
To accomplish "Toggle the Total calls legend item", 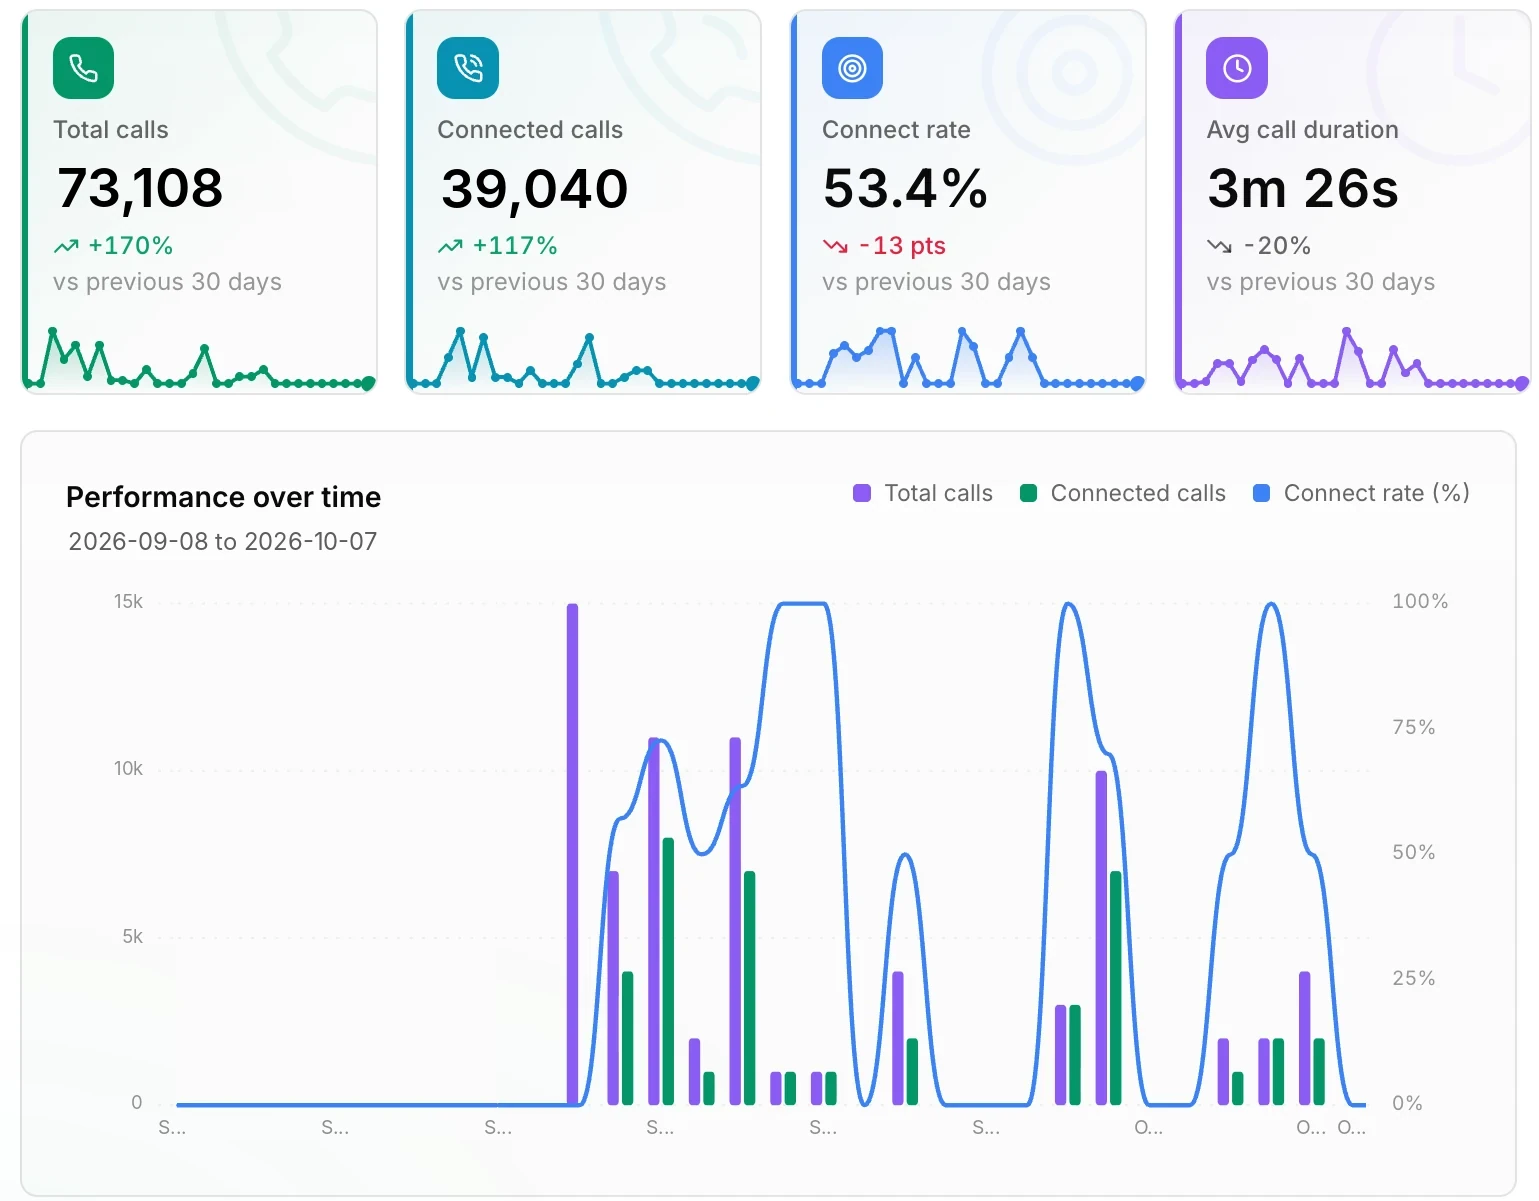I will (x=923, y=493).
